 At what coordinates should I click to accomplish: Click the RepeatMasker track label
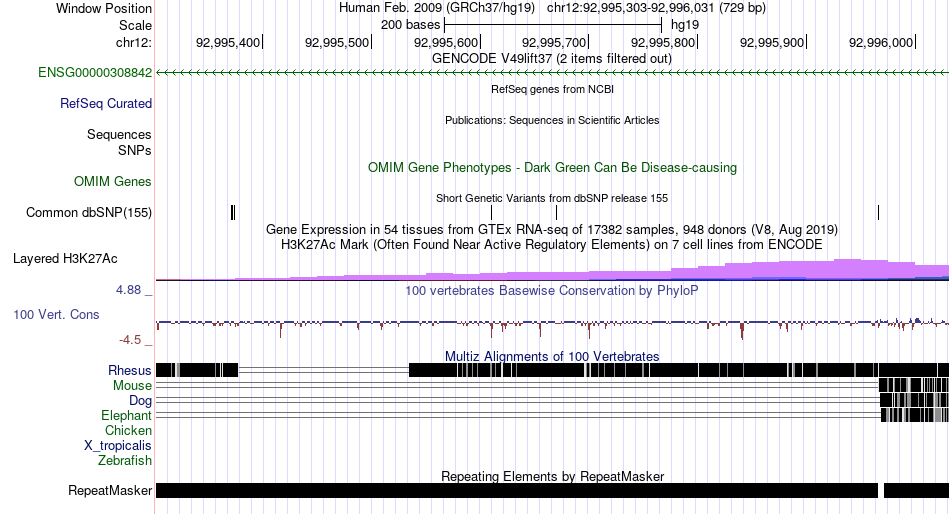click(110, 490)
